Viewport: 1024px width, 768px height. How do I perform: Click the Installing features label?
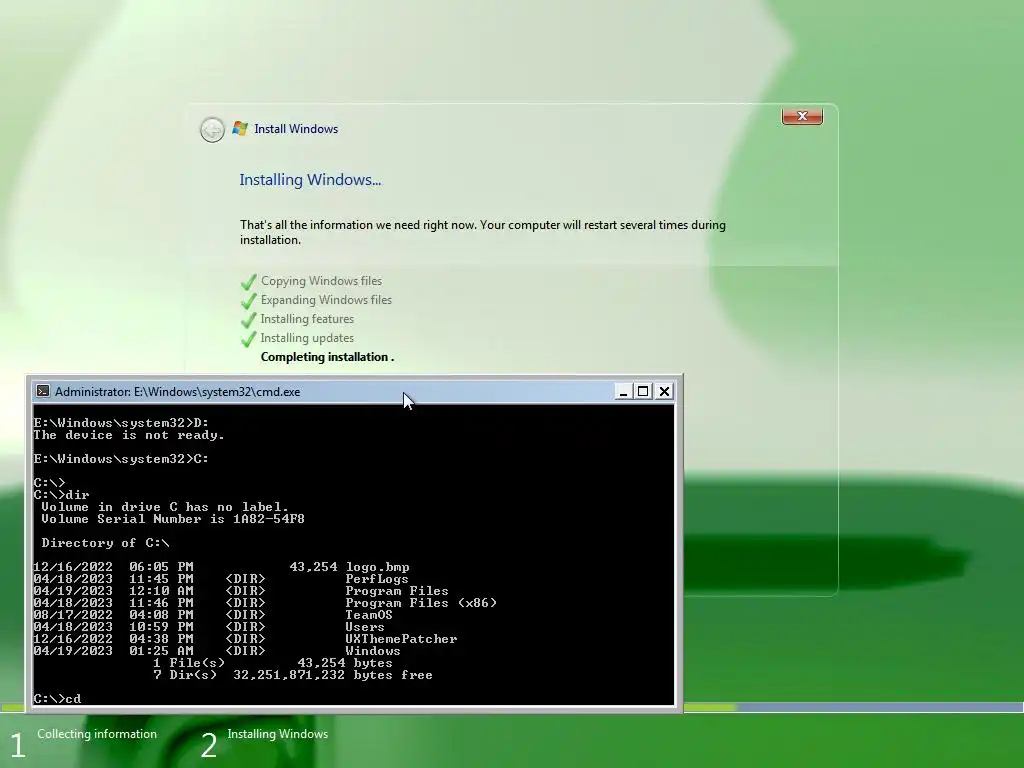[x=307, y=319]
